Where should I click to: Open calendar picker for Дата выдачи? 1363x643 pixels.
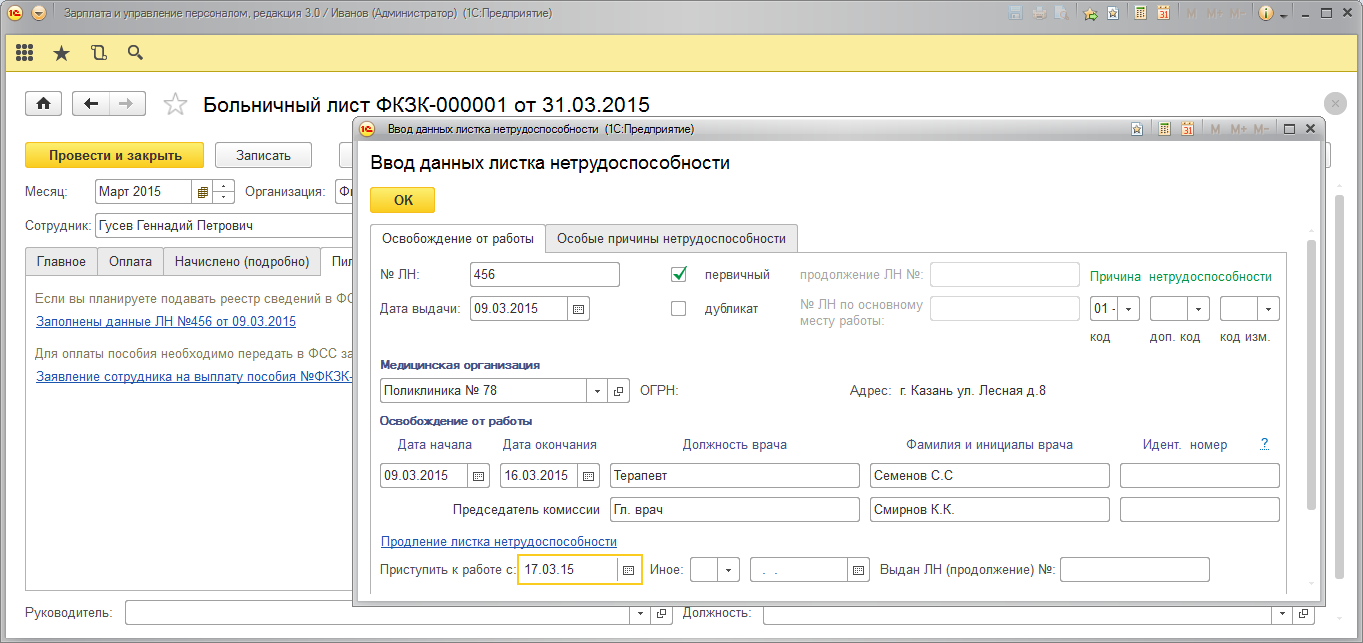click(x=578, y=309)
